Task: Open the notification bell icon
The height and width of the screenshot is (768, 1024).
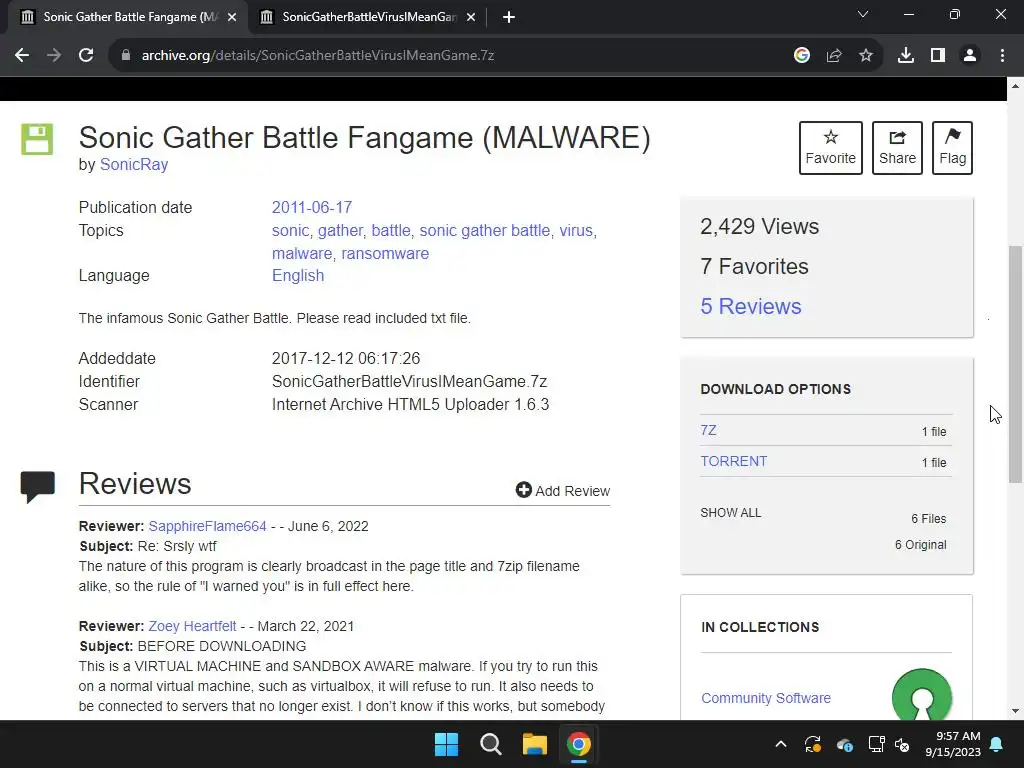Action: click(997, 744)
